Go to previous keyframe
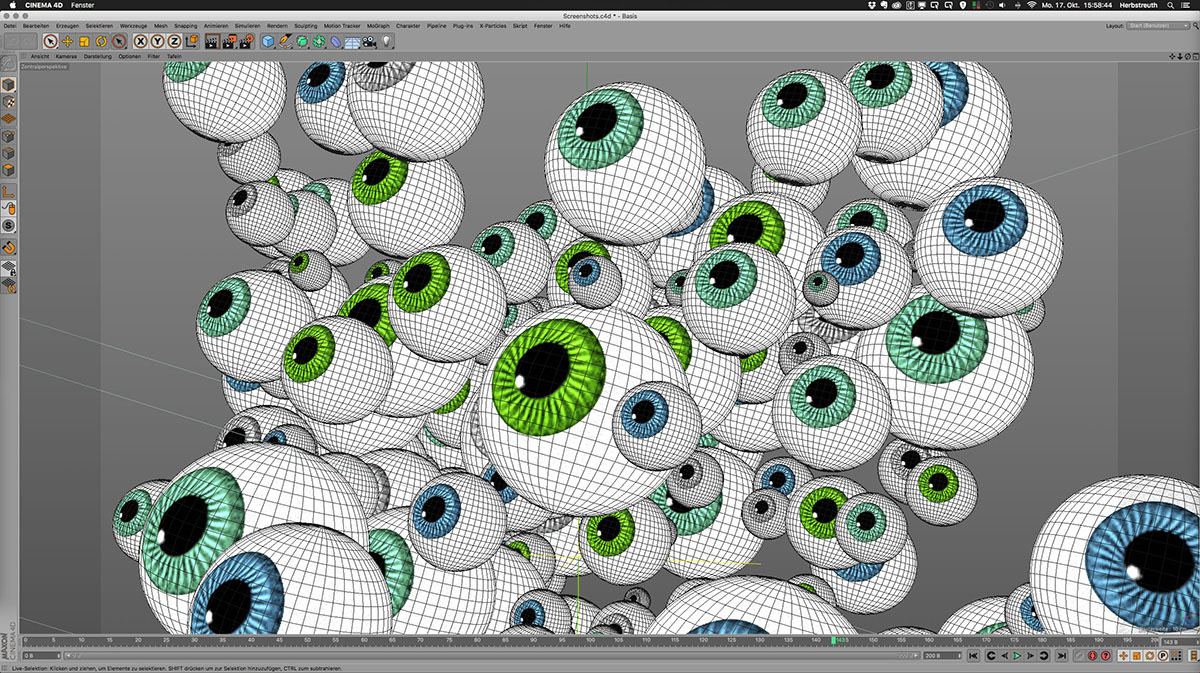Viewport: 1200px width, 673px height. (991, 656)
